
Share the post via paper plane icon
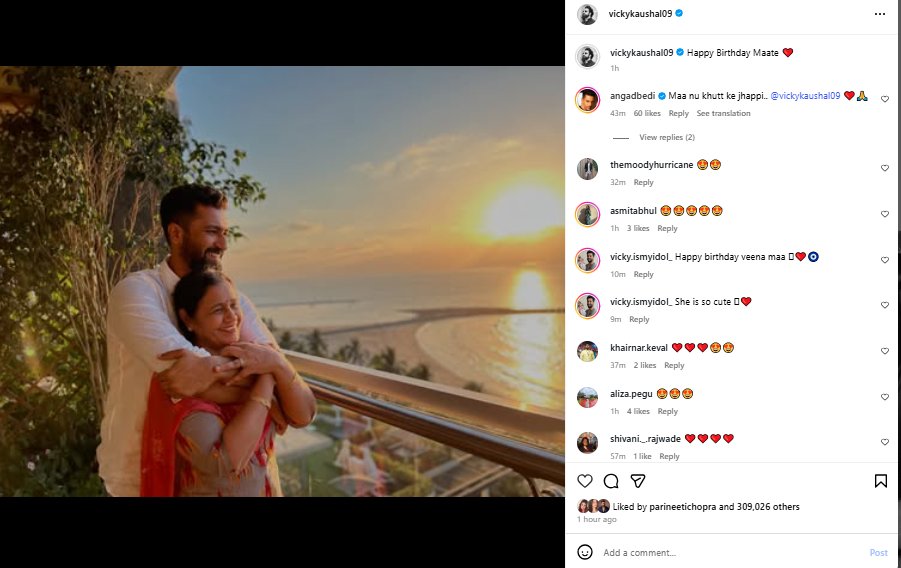pos(637,481)
